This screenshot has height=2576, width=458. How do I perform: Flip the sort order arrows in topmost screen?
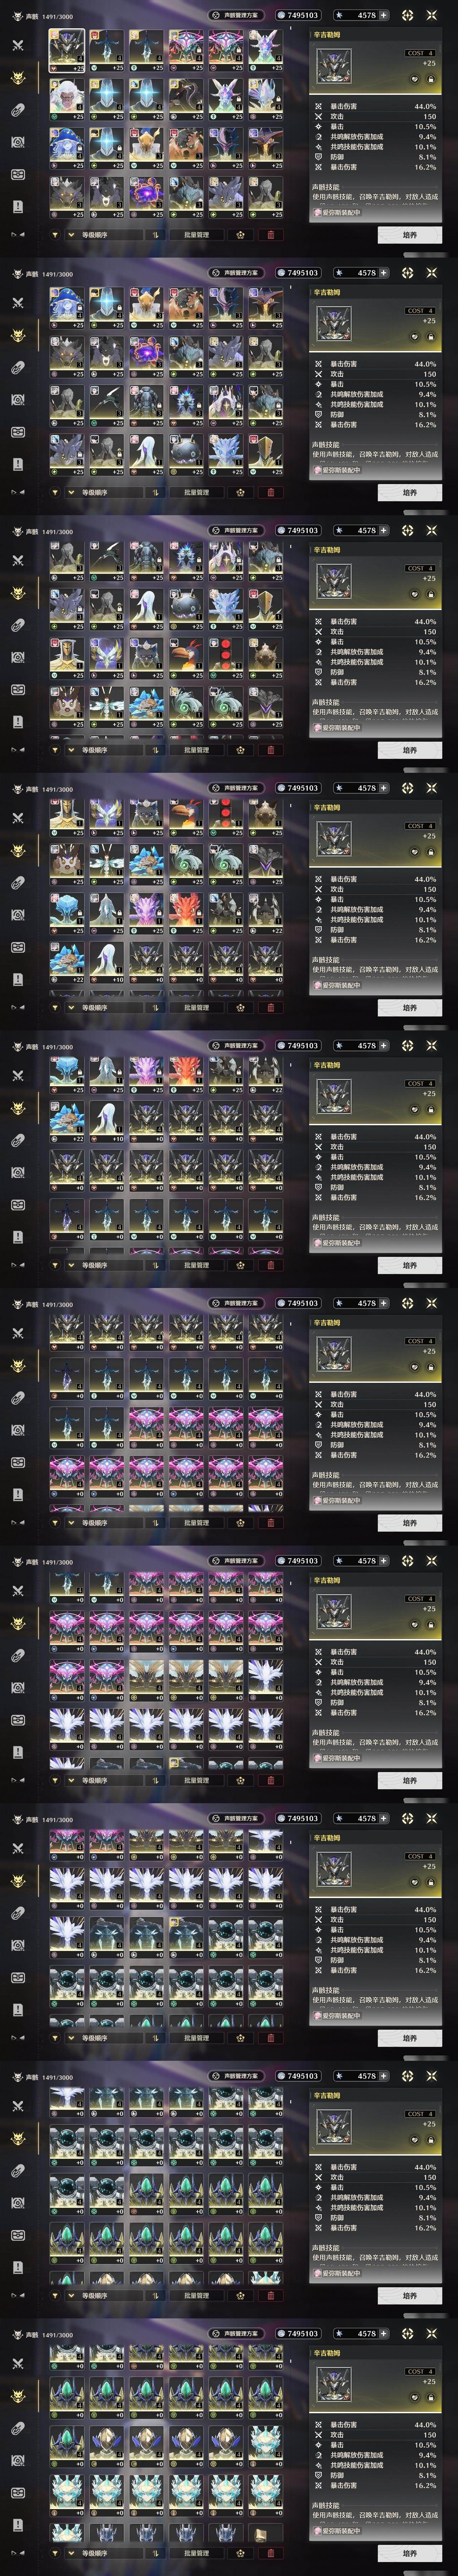[156, 235]
